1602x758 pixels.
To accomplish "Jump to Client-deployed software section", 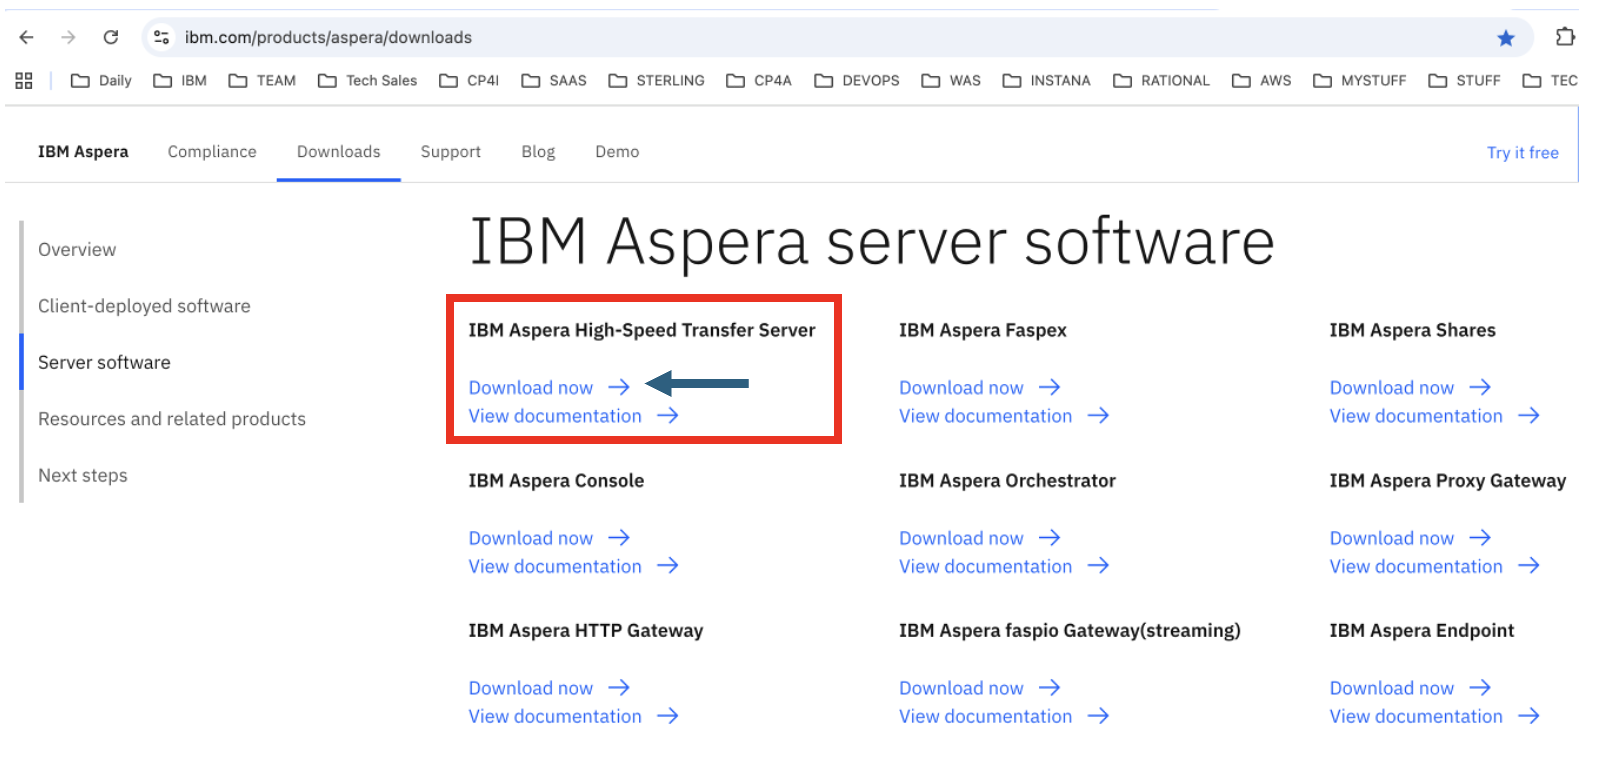I will coord(144,306).
